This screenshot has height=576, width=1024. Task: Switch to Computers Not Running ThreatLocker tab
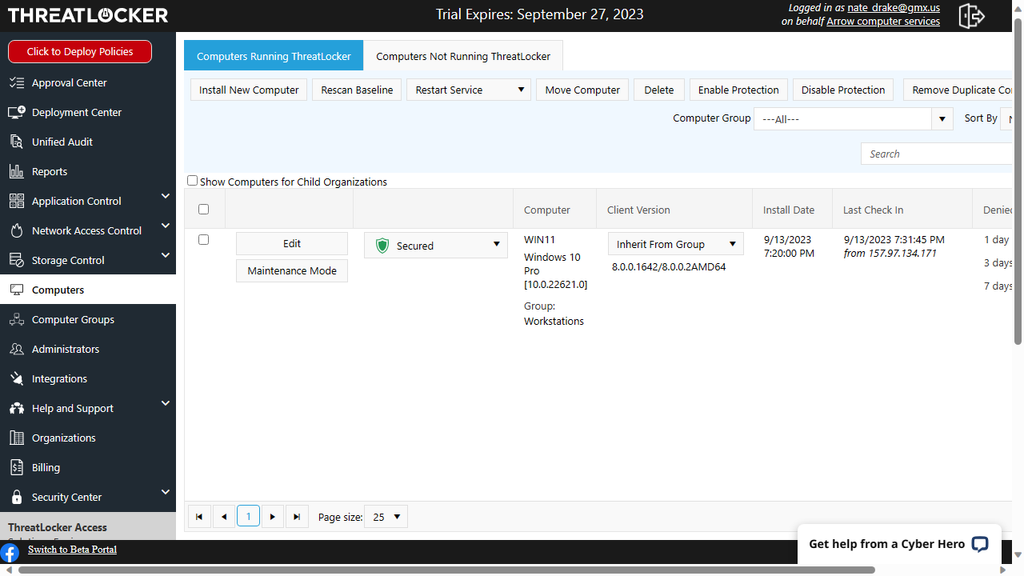click(463, 56)
